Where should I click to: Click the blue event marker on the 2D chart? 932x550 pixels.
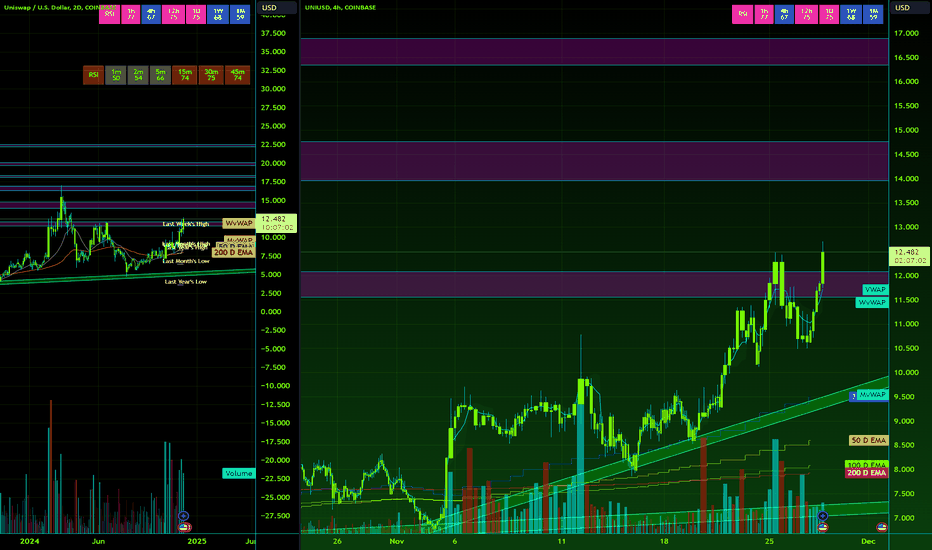click(x=184, y=516)
